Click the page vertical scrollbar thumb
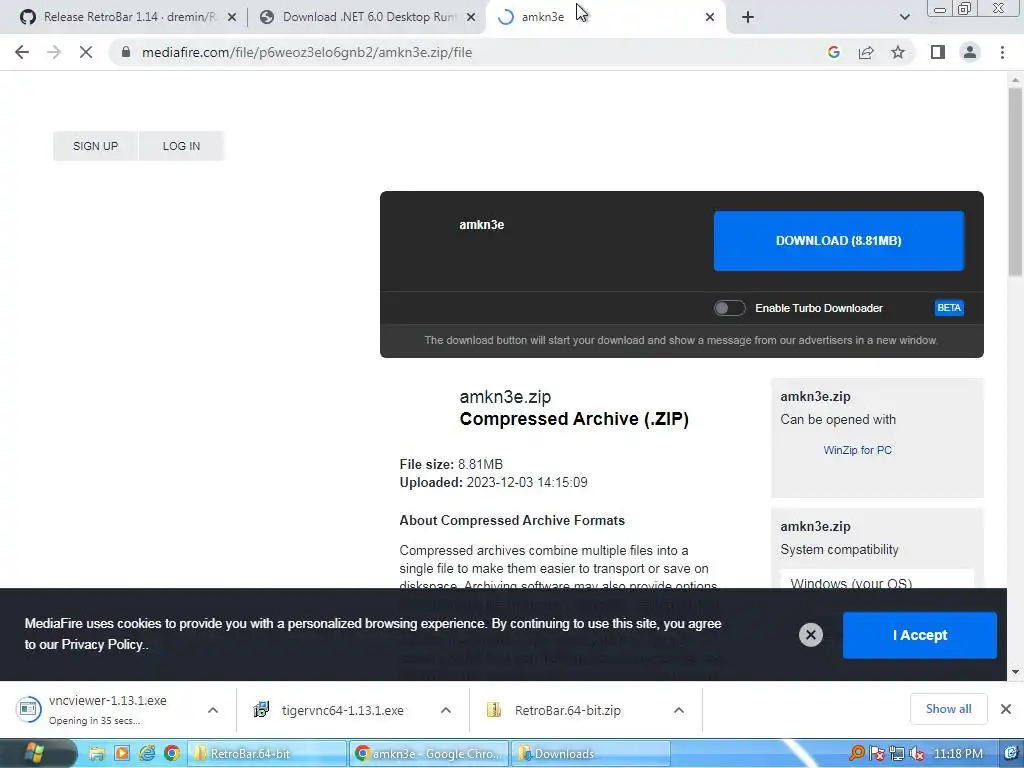Viewport: 1024px width, 768px height. pos(1015,182)
